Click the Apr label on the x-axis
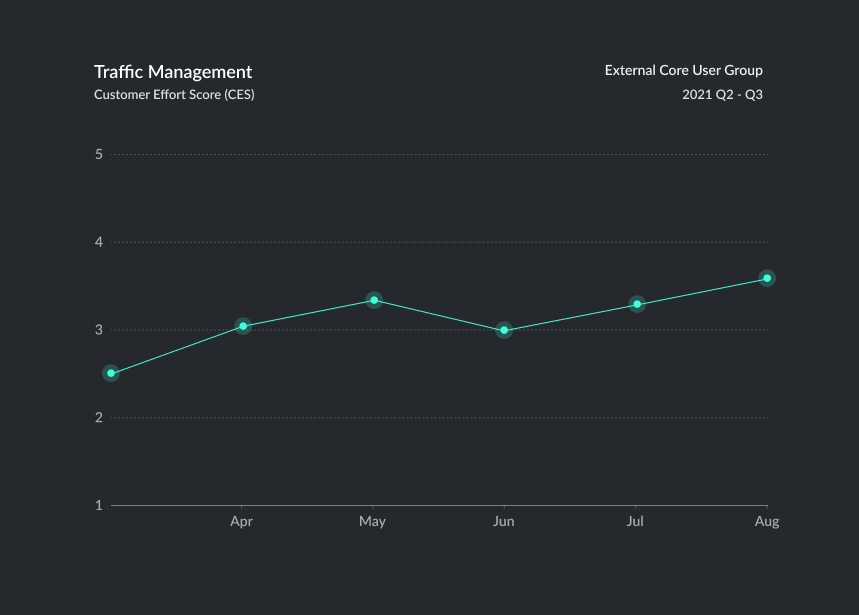Screen dimensions: 859x615 click(x=240, y=522)
